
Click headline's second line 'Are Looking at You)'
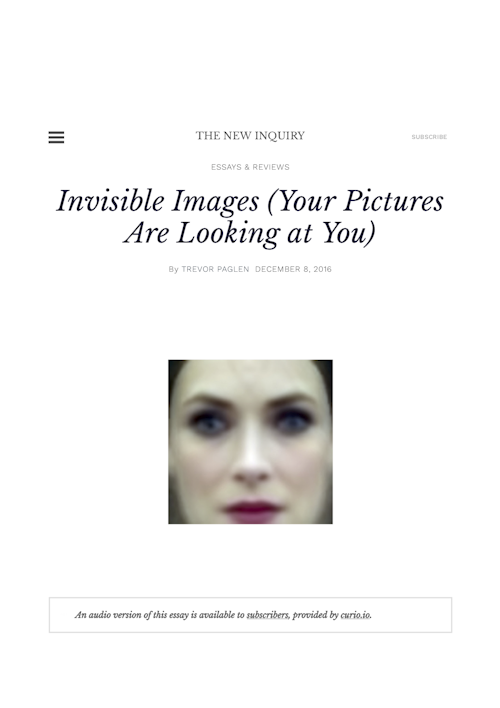(x=250, y=233)
